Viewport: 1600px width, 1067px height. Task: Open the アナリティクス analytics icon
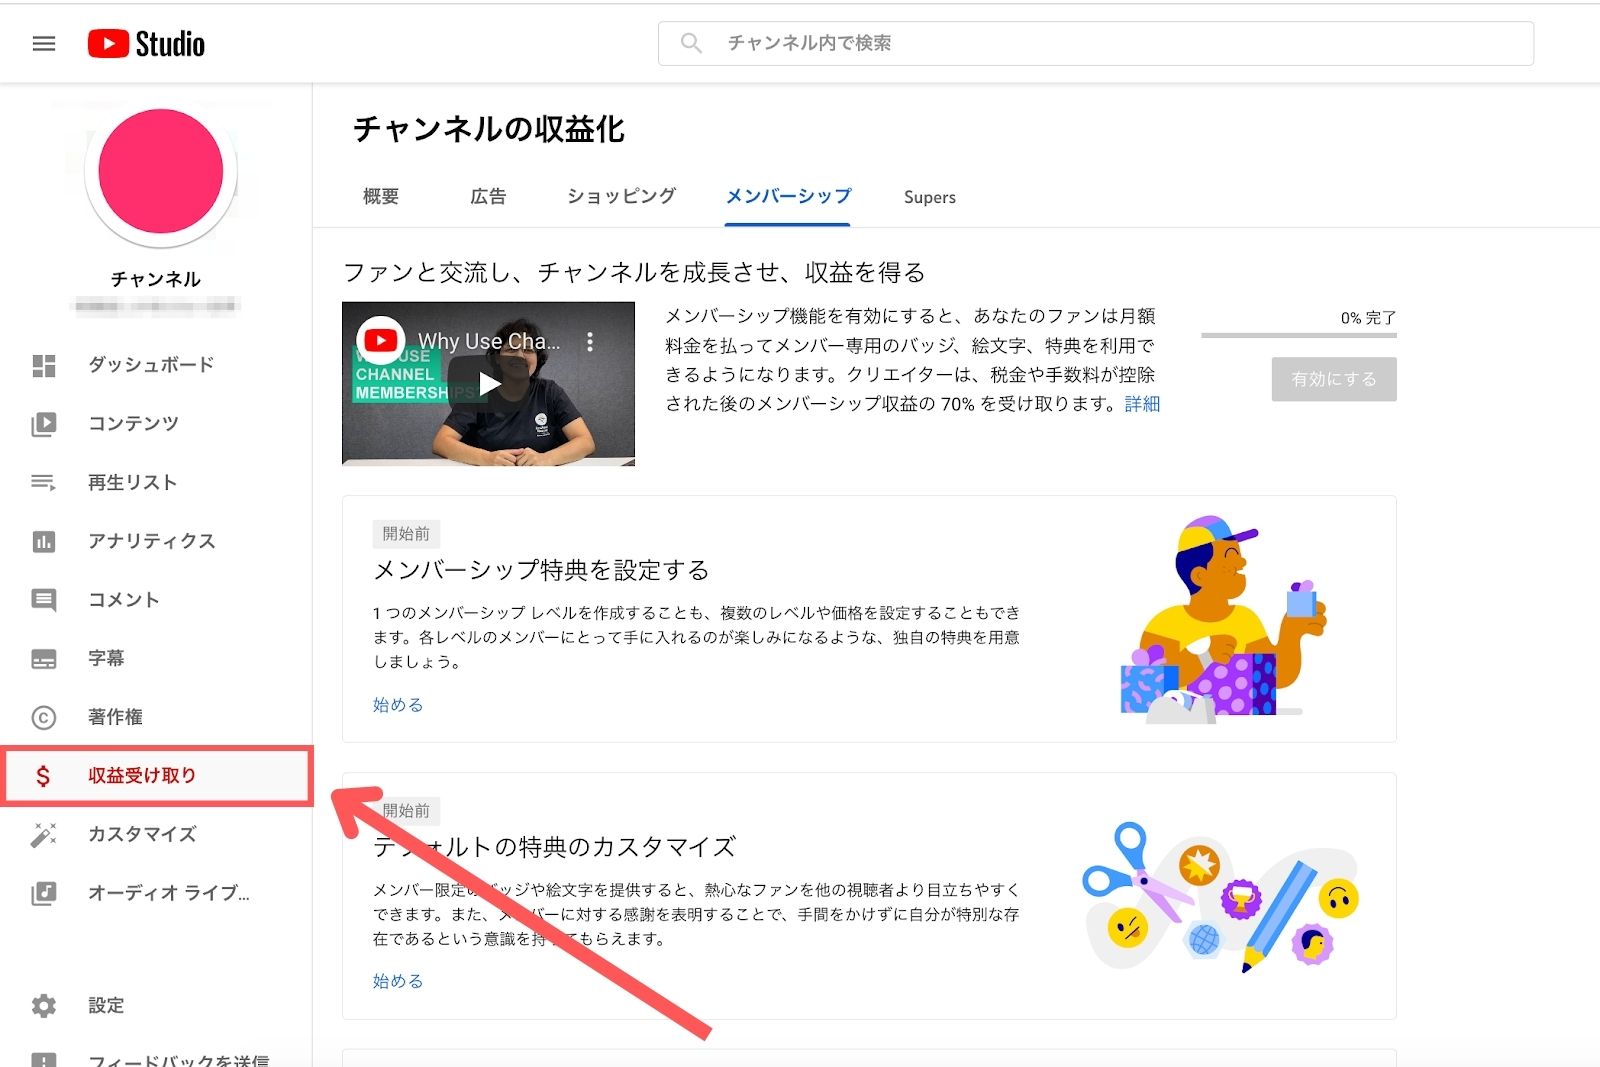(x=44, y=541)
